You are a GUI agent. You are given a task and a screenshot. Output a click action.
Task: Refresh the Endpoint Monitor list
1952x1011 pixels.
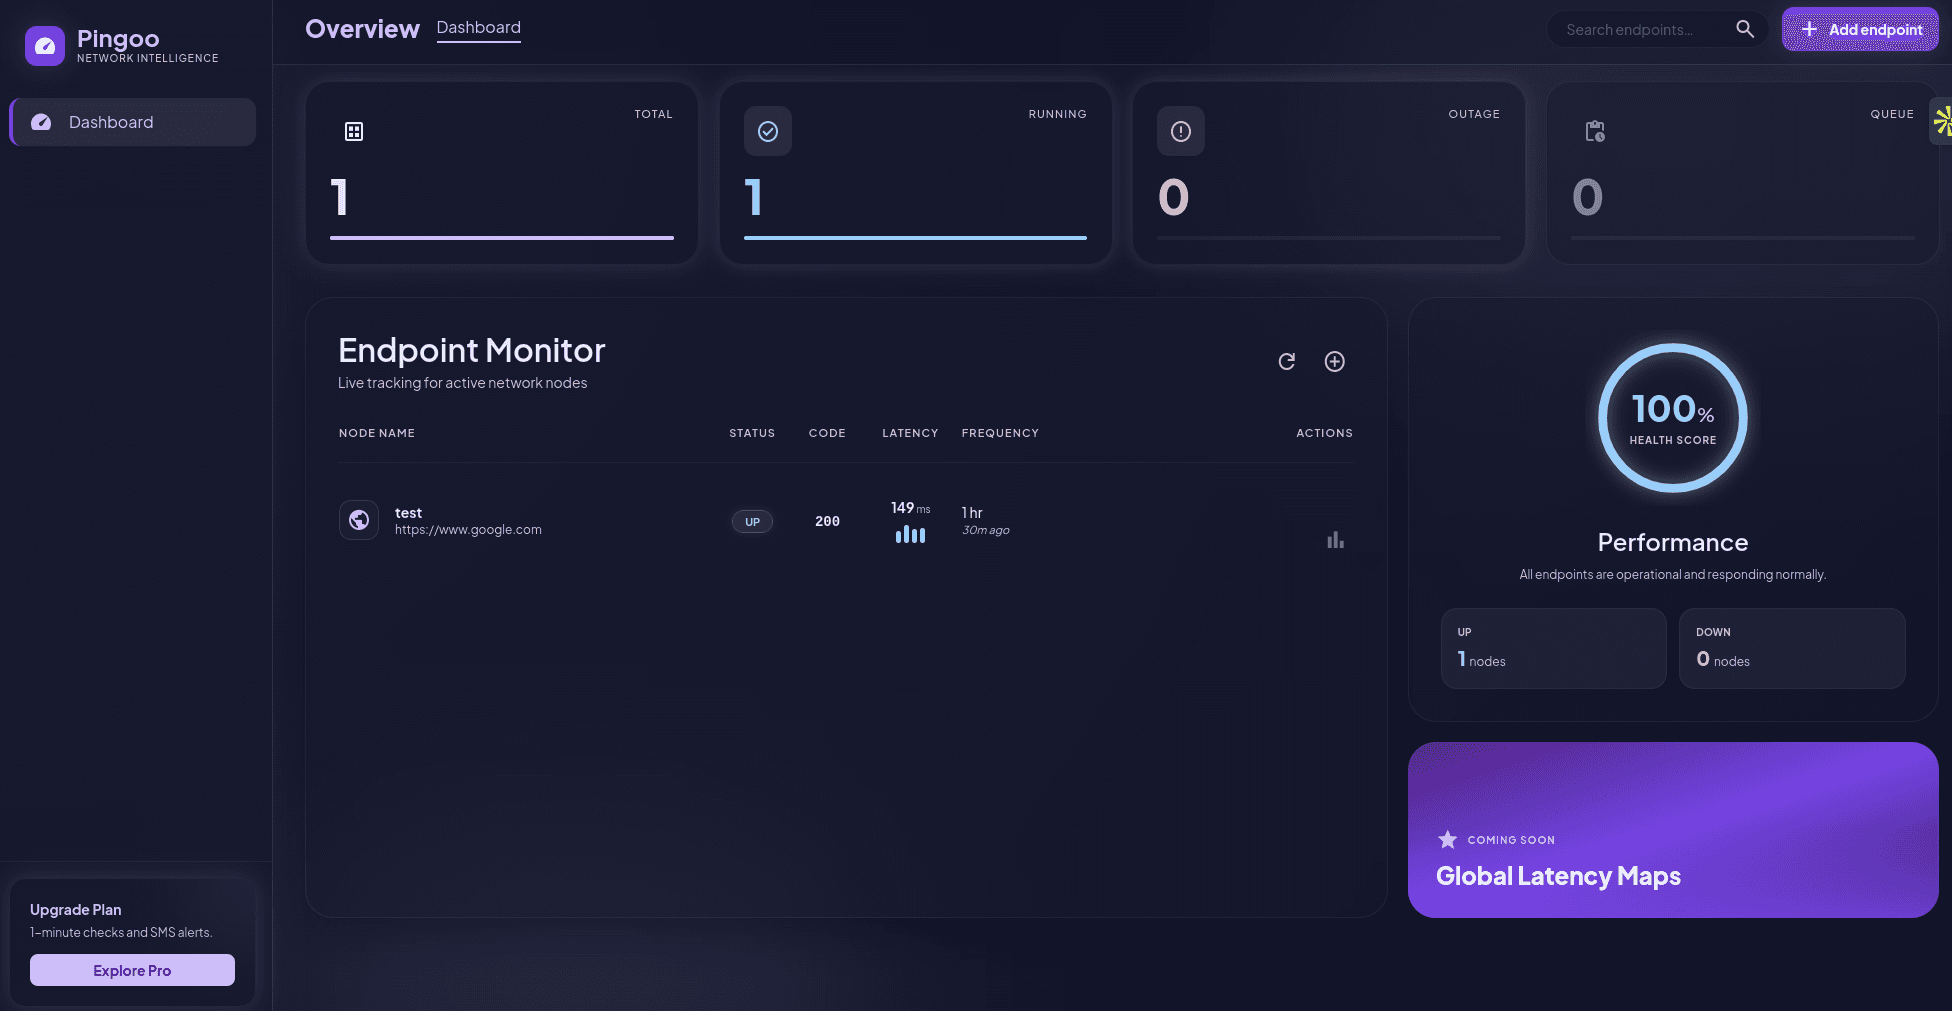[1287, 361]
